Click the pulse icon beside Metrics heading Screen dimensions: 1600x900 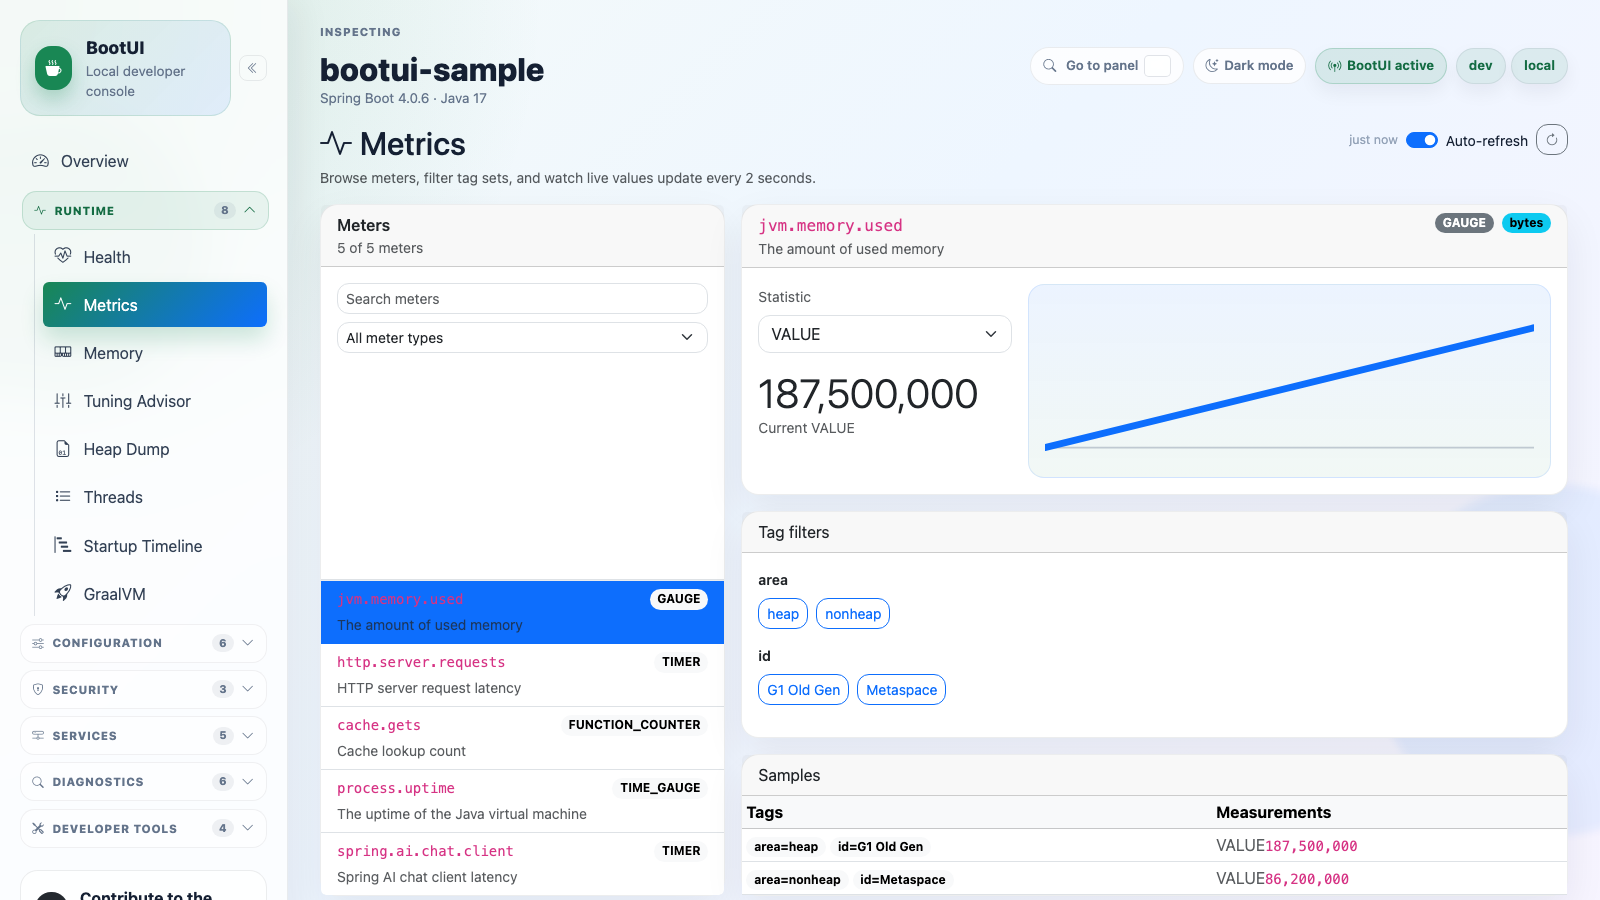tap(336, 143)
